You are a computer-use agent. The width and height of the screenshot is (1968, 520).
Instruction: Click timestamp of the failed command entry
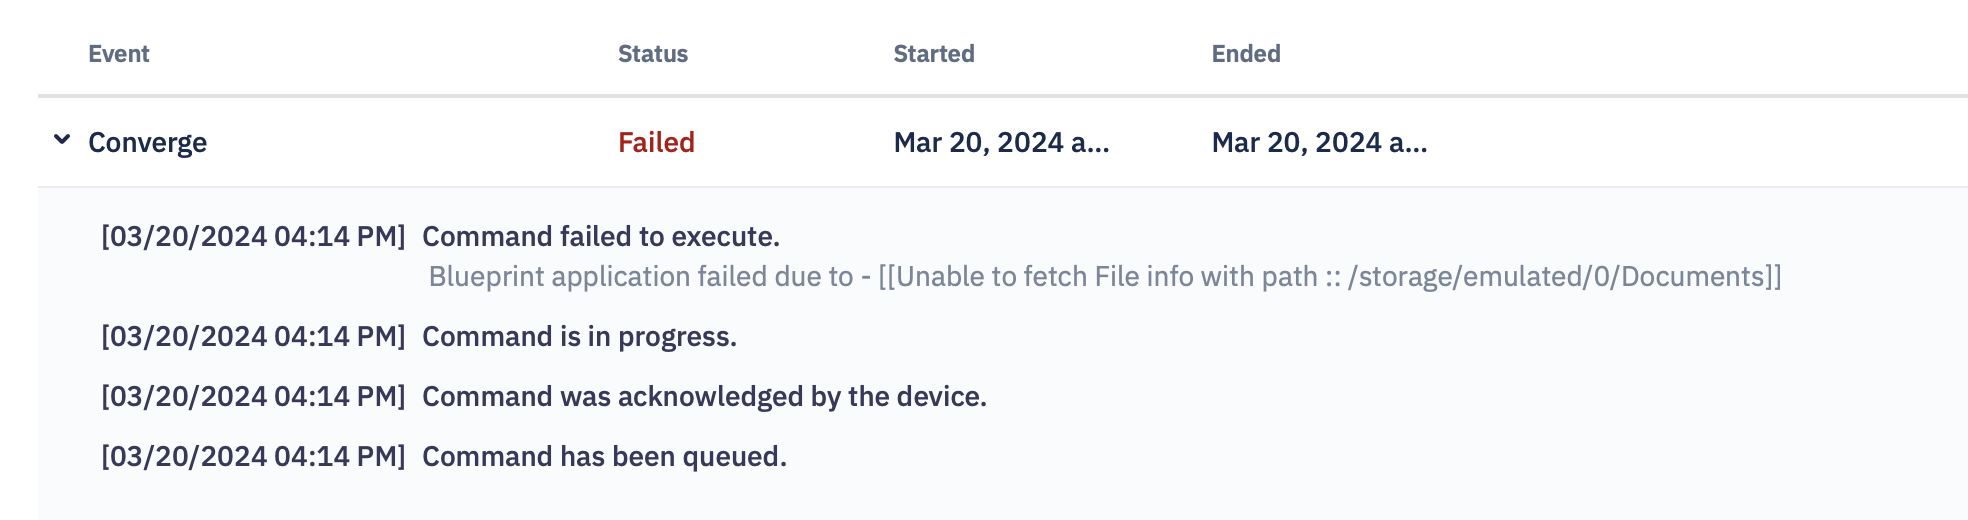(253, 237)
